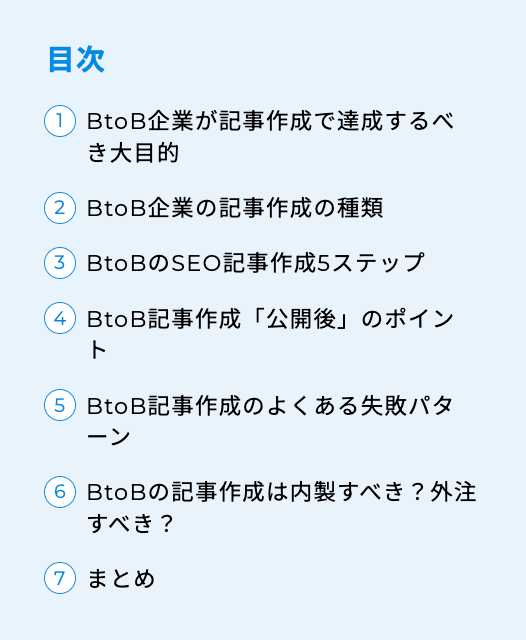
Task: Click the circled number 2 icon
Action: tap(60, 208)
